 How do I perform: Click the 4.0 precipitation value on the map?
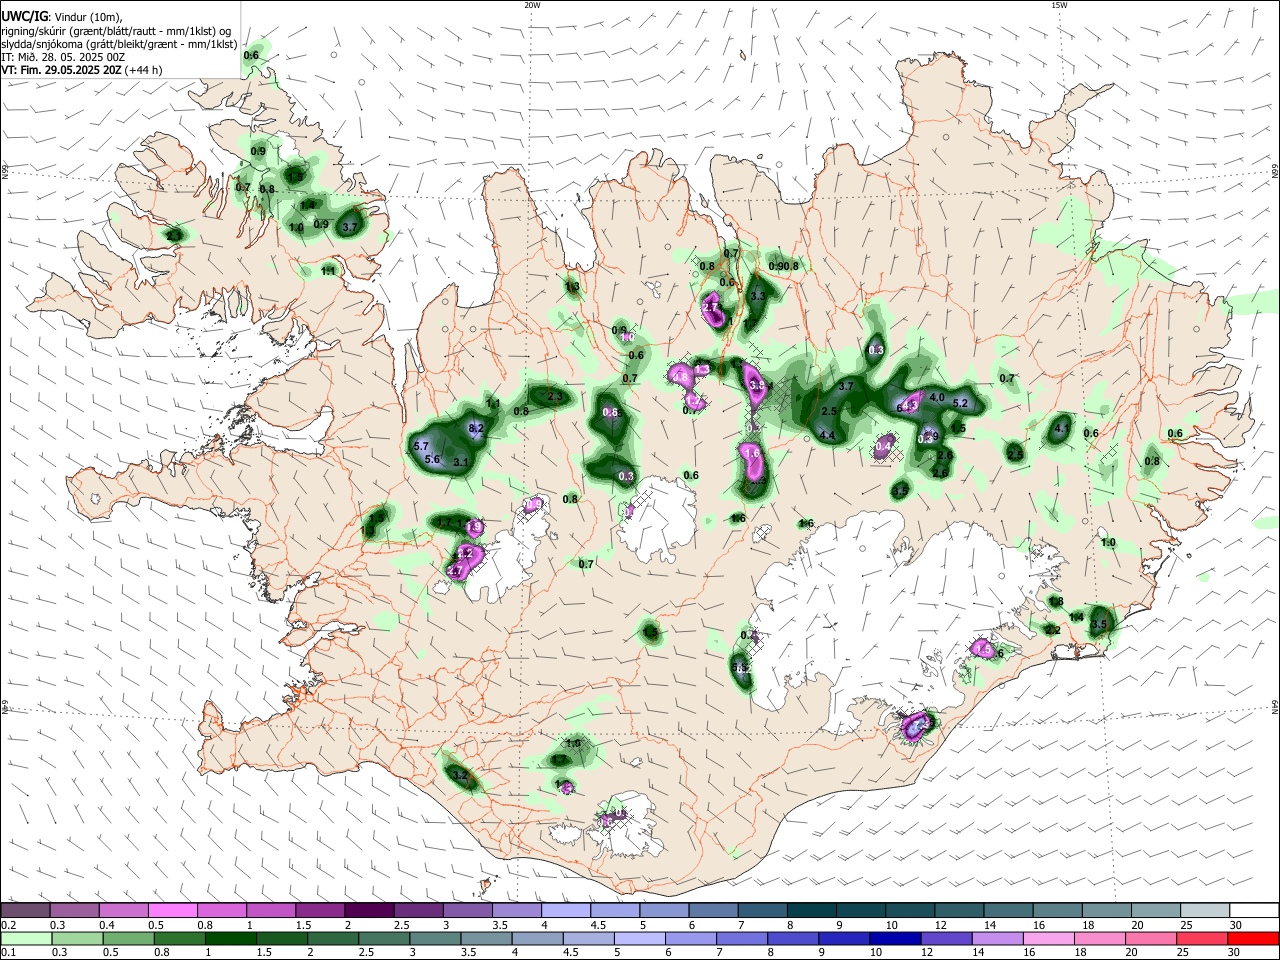pos(937,397)
